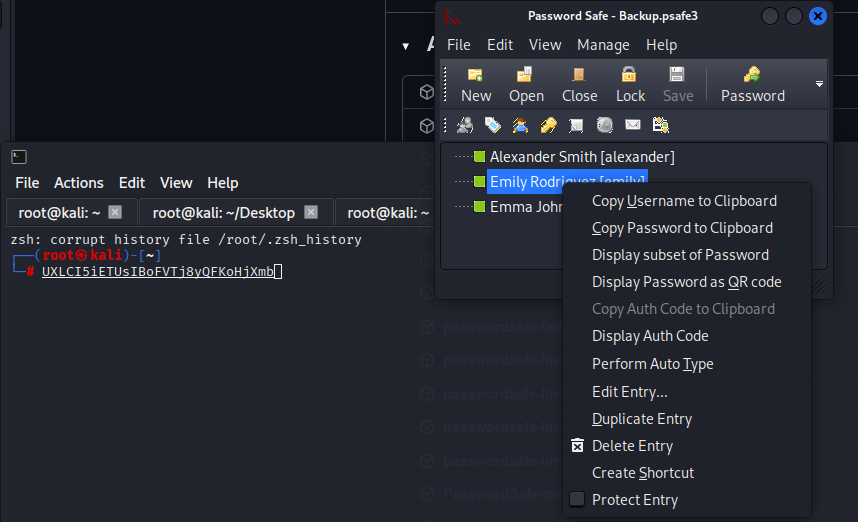
Task: Open the terminal Actions menu
Action: [79, 183]
